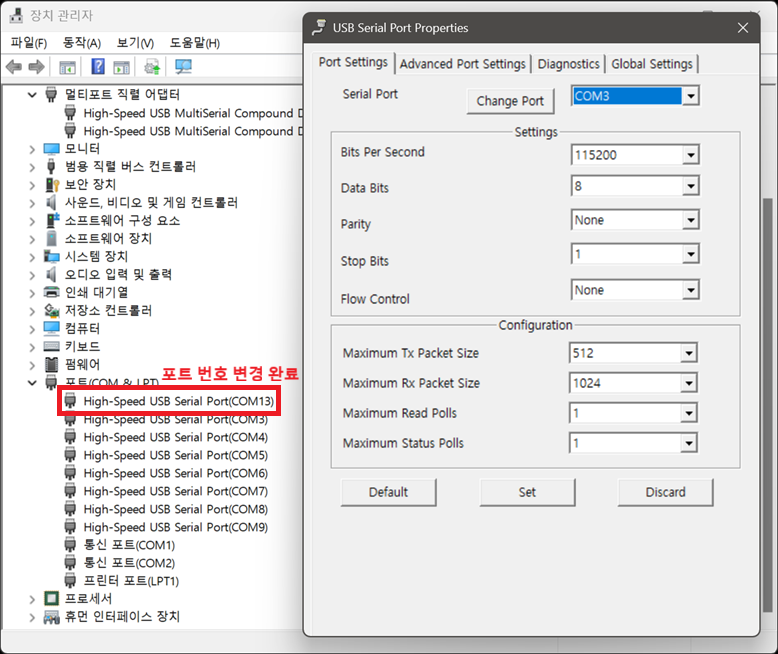
Task: Expand the 모니터 tree node
Action: point(32,149)
